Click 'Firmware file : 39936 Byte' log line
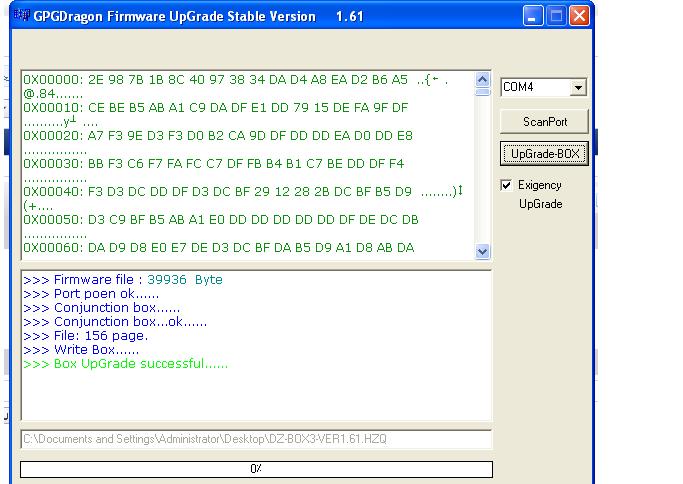The image size is (683, 484). (x=123, y=280)
